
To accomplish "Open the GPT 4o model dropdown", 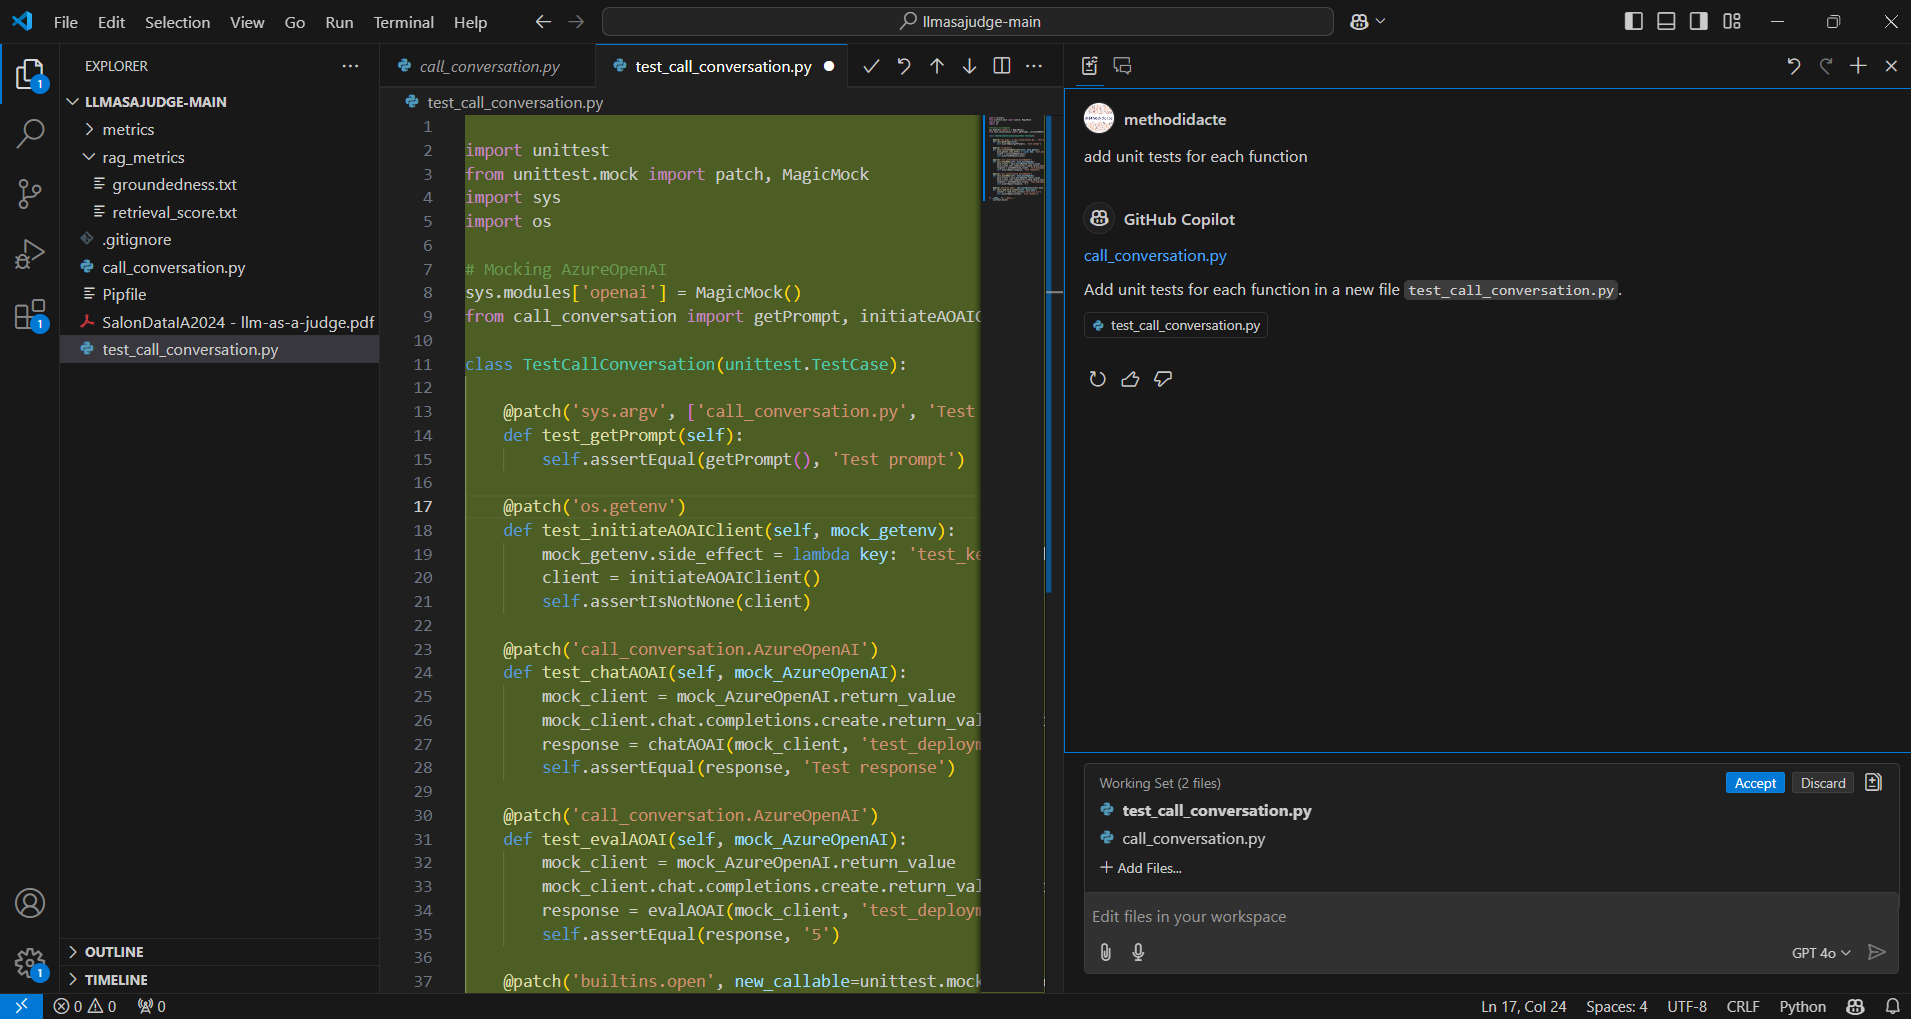I will (x=1819, y=952).
